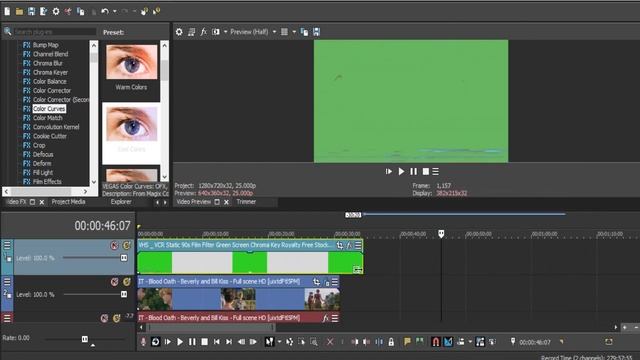This screenshot has width=640, height=360.
Task: Close the Video Preview tab
Action: tap(226, 202)
